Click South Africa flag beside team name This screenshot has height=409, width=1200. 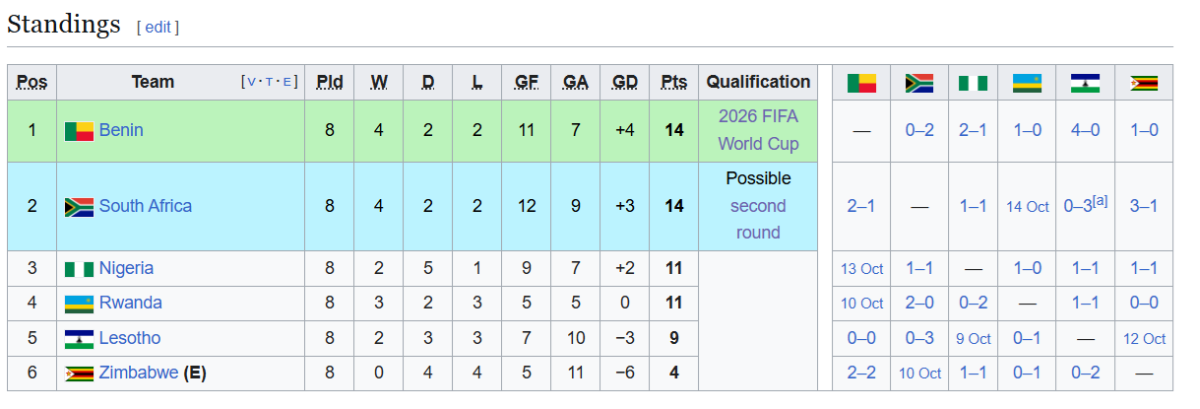pos(79,207)
